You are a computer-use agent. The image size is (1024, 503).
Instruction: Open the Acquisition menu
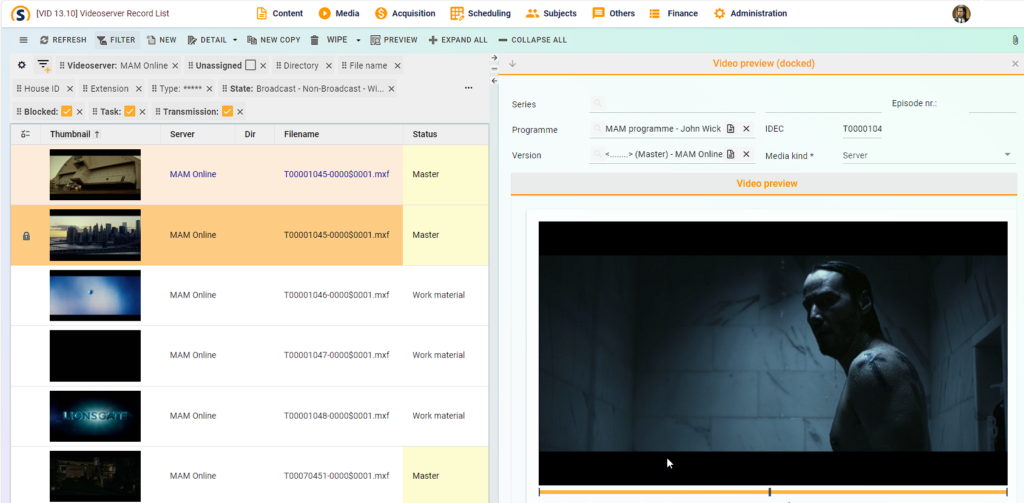click(405, 13)
